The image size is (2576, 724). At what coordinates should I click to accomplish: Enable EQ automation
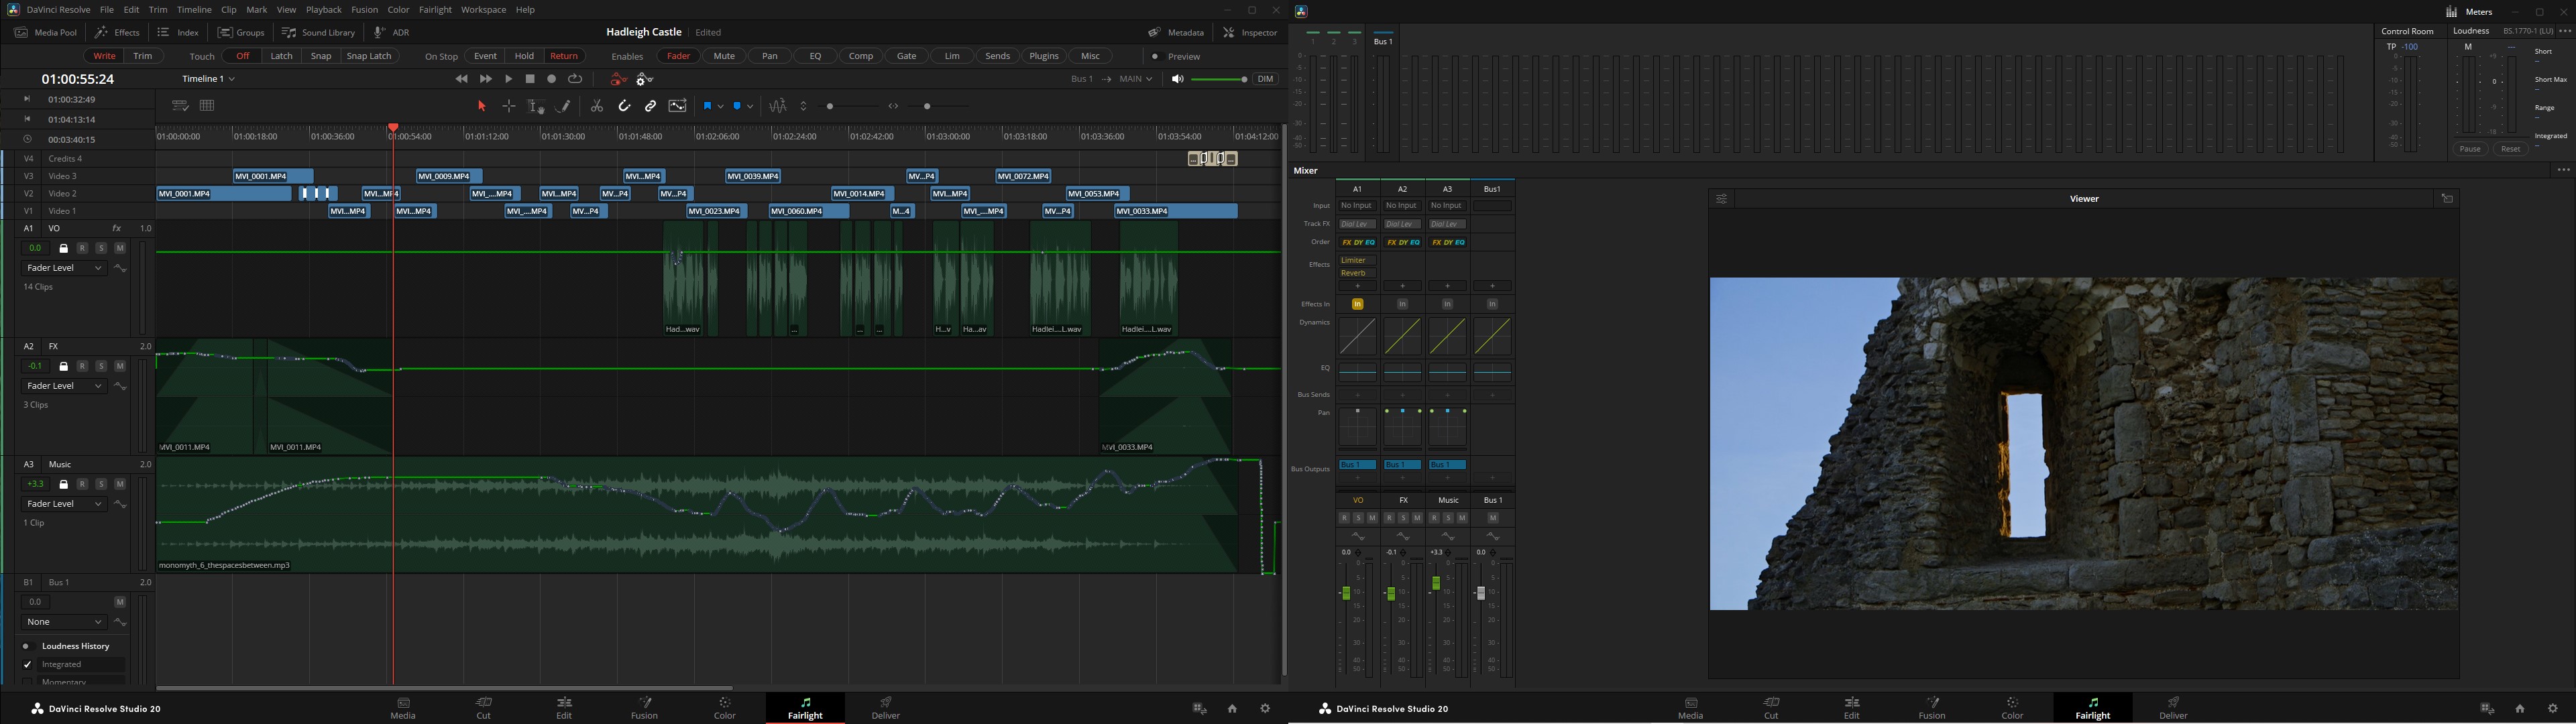(x=815, y=57)
